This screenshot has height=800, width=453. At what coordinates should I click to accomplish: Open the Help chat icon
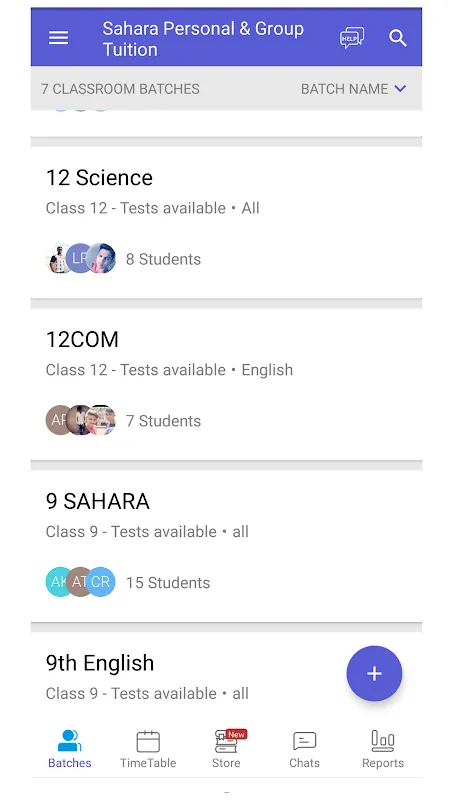coord(352,38)
